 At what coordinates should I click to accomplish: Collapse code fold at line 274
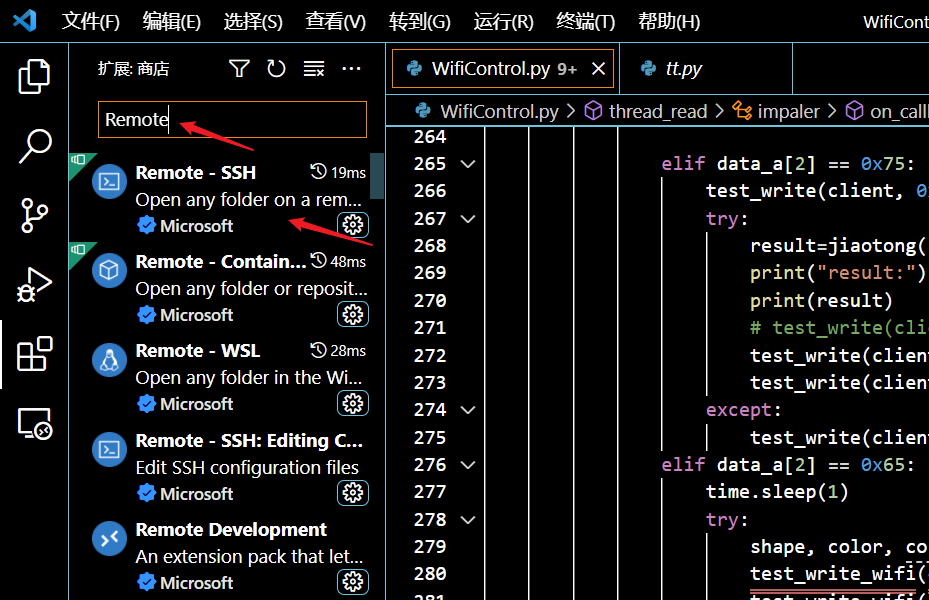click(468, 410)
